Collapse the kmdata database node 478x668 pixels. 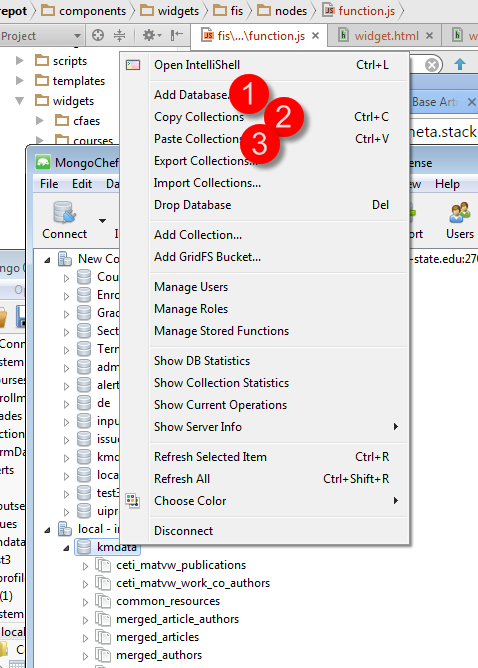[x=66, y=548]
